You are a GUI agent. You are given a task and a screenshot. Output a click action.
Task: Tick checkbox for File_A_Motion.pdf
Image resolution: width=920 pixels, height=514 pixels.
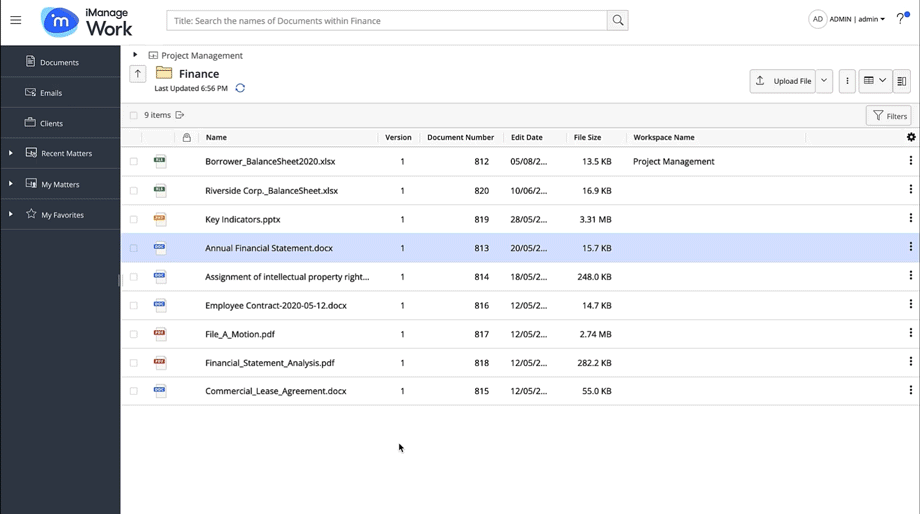pos(134,335)
